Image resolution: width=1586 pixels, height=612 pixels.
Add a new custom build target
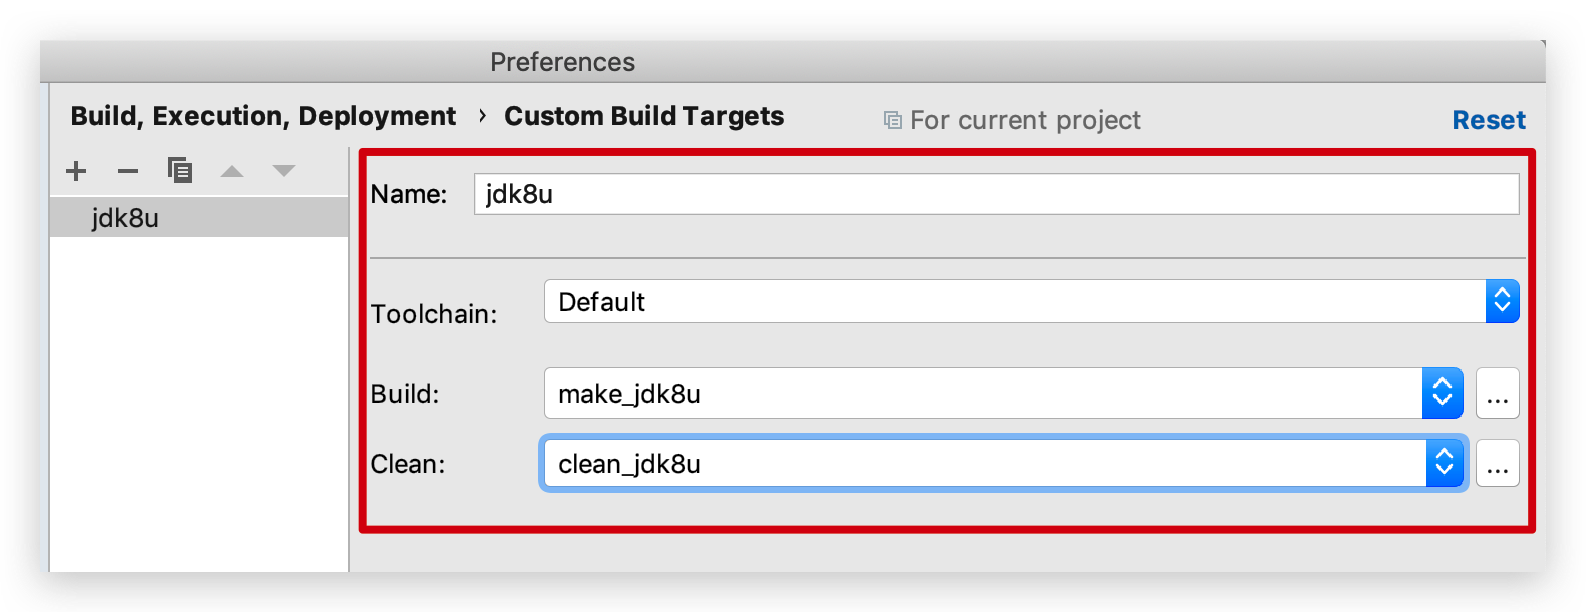point(76,171)
